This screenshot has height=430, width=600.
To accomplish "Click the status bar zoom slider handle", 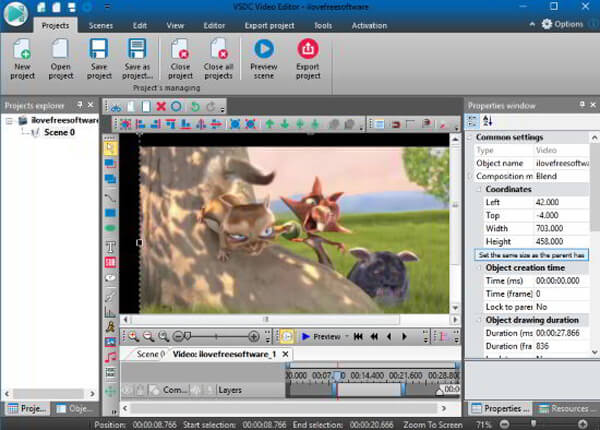I will (533, 423).
